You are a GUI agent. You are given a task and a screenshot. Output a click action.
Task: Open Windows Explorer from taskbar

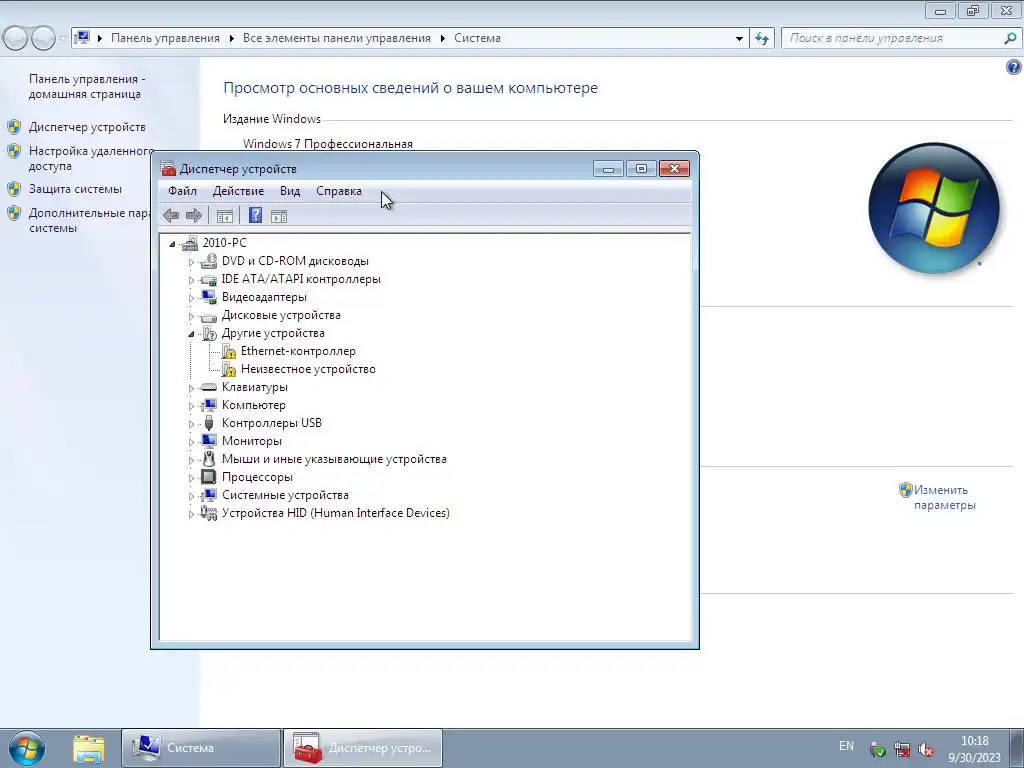tap(89, 748)
